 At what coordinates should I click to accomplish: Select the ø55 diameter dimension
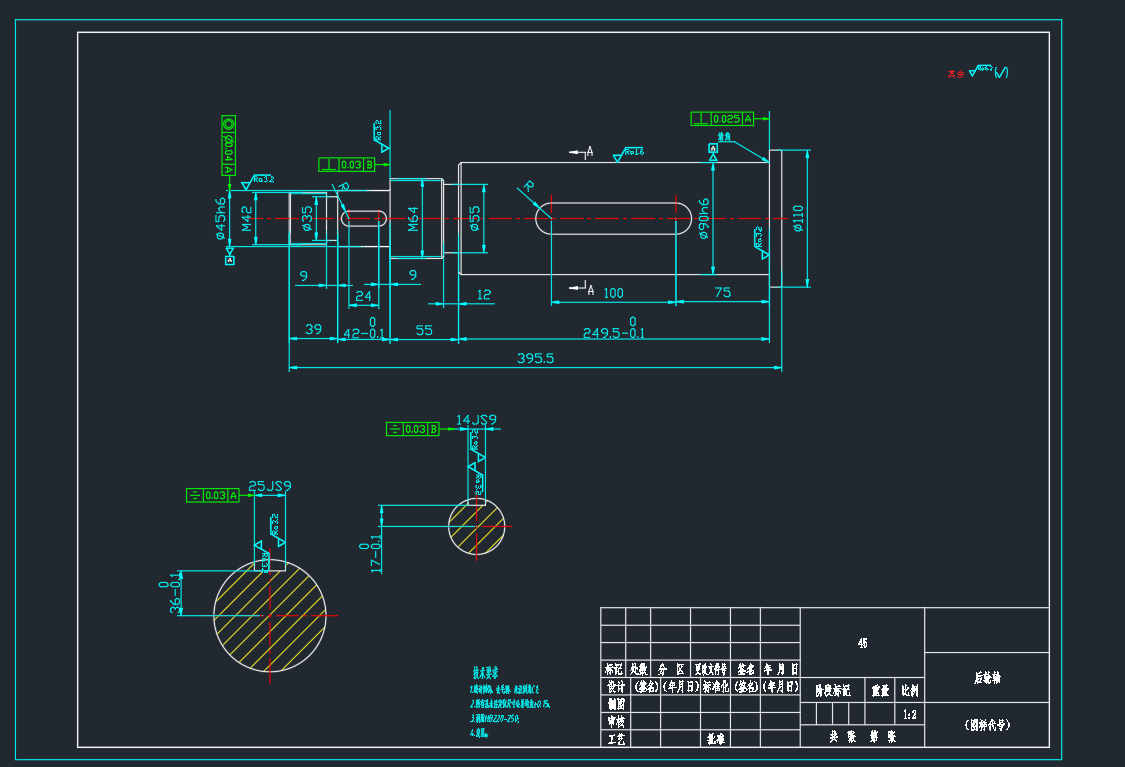point(474,219)
